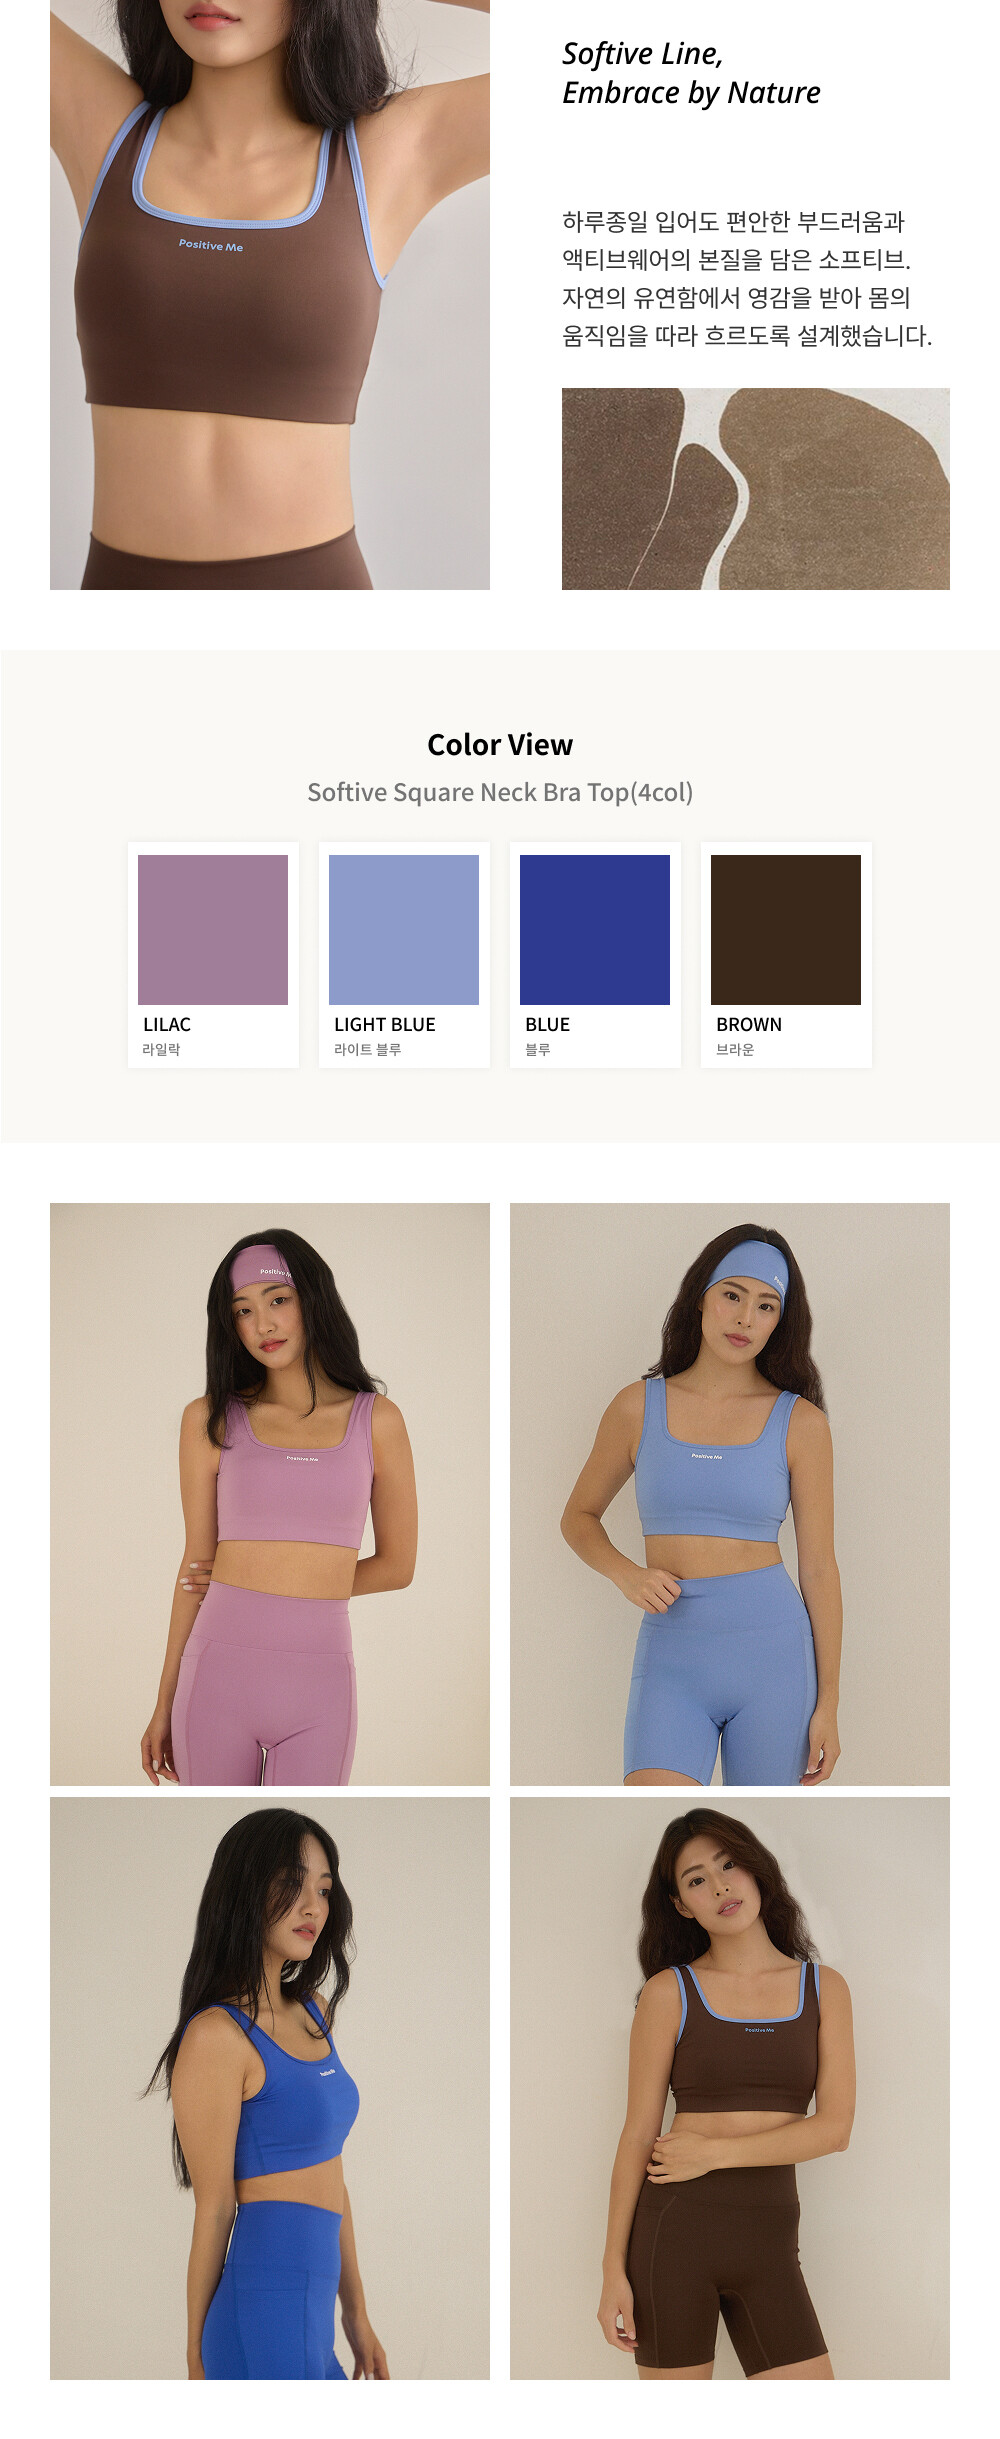Image resolution: width=1000 pixels, height=2439 pixels.
Task: Select the Light Blue color swatch
Action: 404,929
